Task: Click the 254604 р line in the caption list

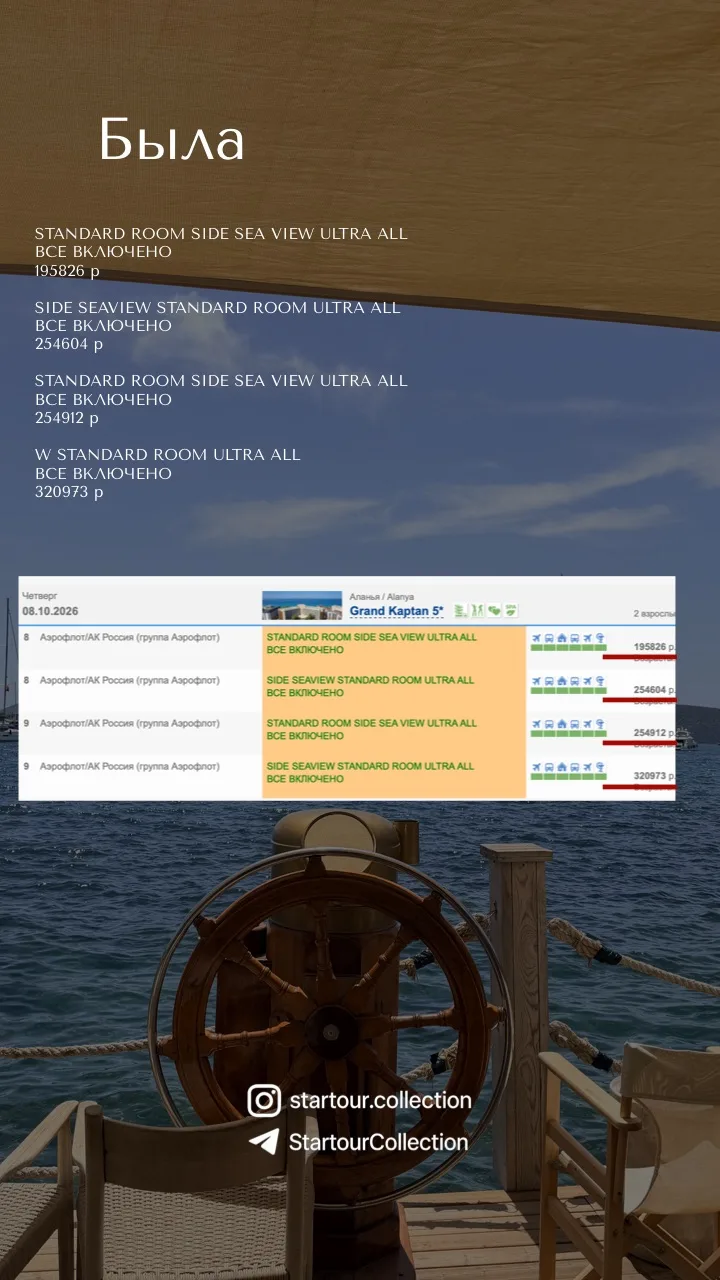Action: (69, 344)
